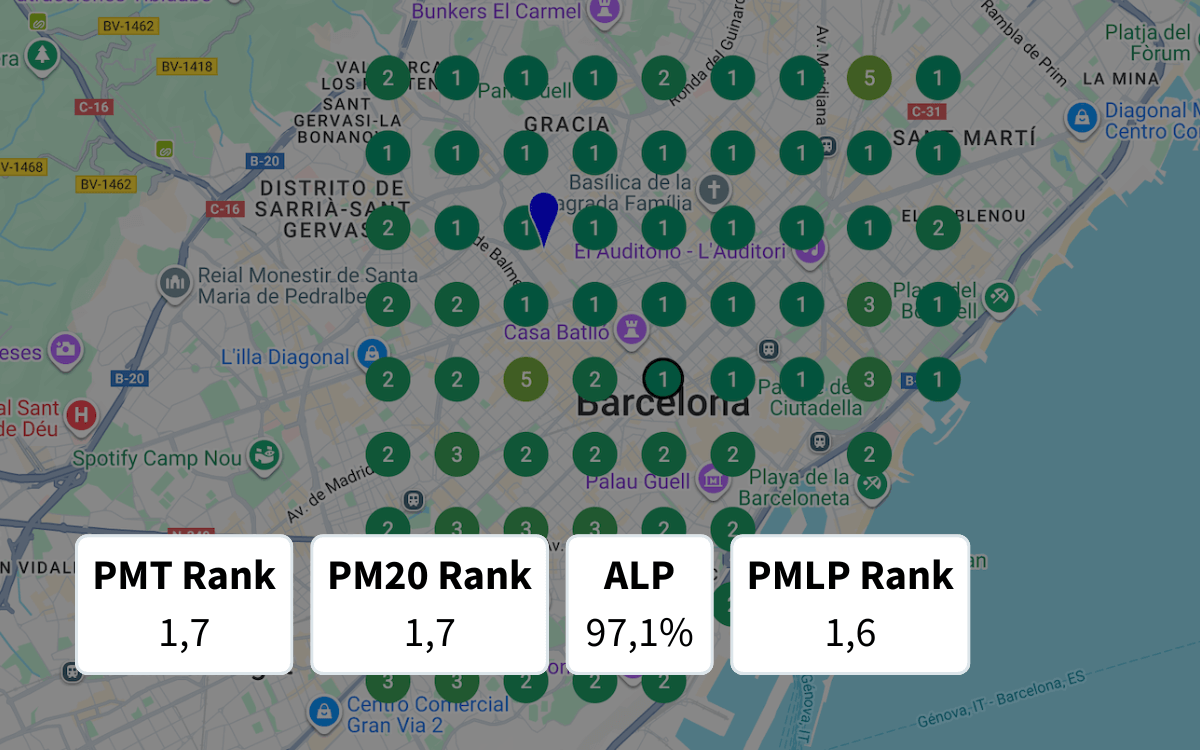The height and width of the screenshot is (750, 1200).
Task: Click the purple camera attraction icon
Action: tap(67, 350)
